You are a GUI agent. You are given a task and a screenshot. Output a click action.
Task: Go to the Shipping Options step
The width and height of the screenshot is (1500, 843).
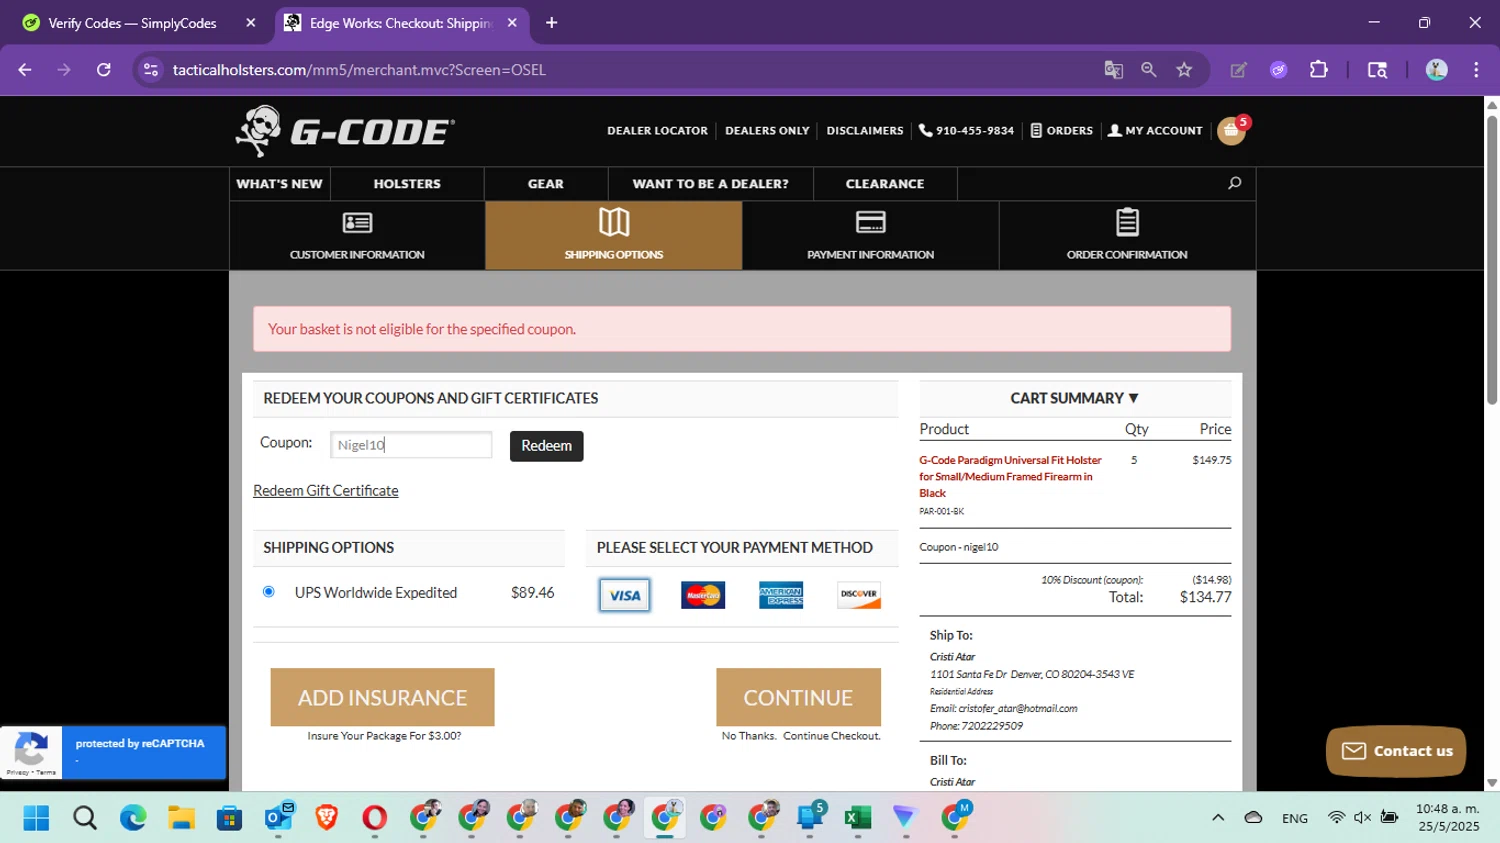(x=614, y=236)
